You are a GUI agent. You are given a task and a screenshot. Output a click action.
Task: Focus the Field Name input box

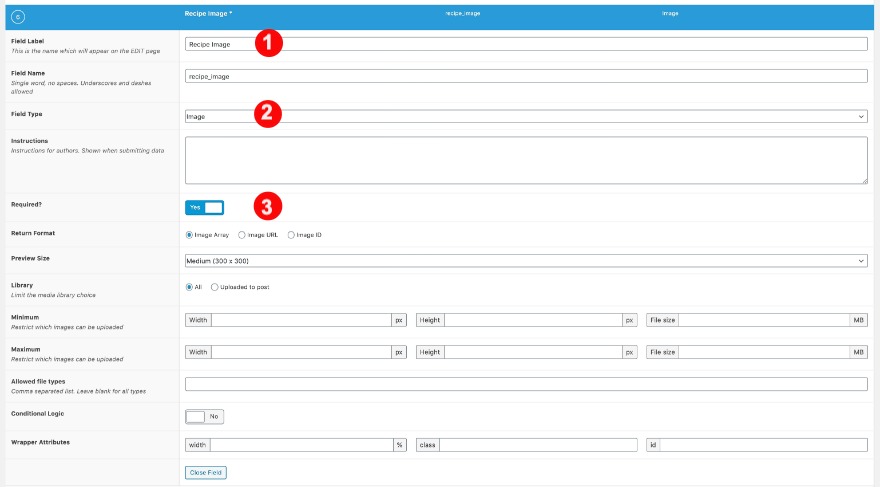click(x=526, y=76)
